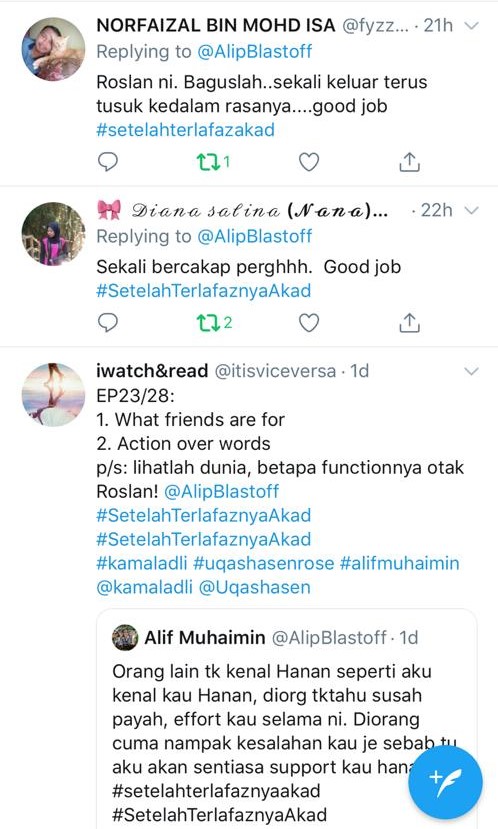View the iwatch&read profile avatar
The height and width of the screenshot is (829, 498).
[53, 394]
